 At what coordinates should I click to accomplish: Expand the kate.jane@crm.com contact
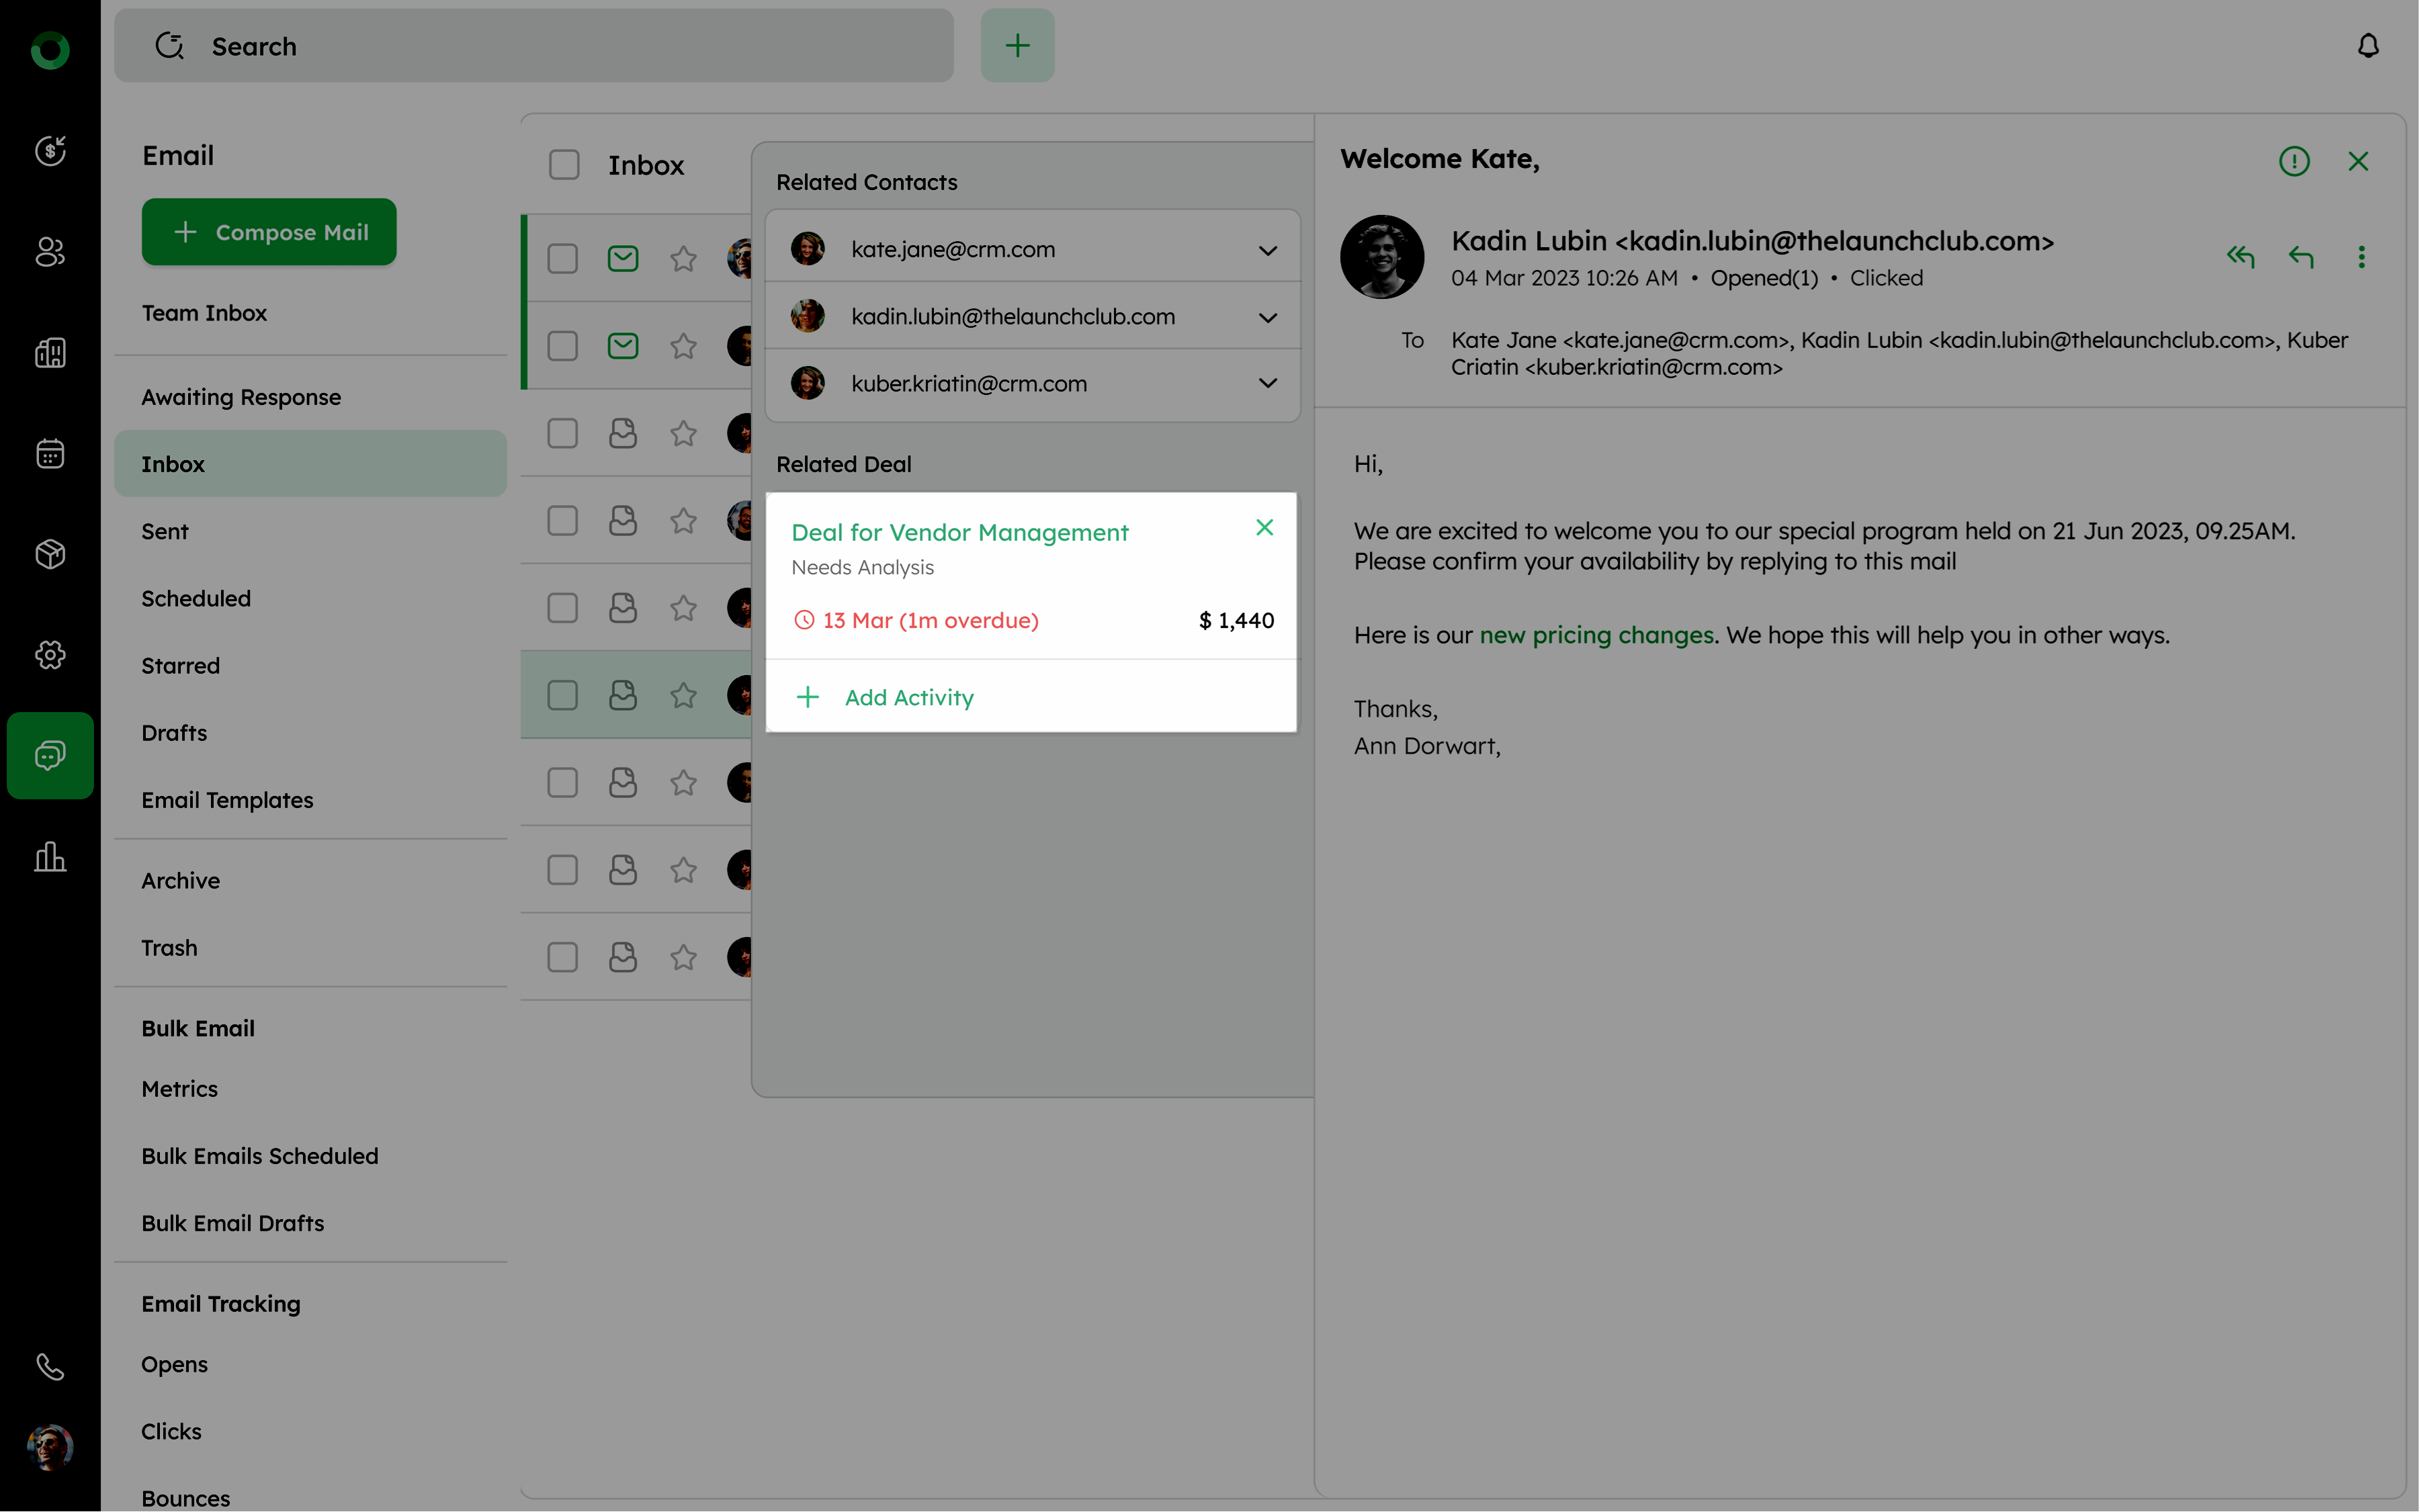tap(1267, 250)
